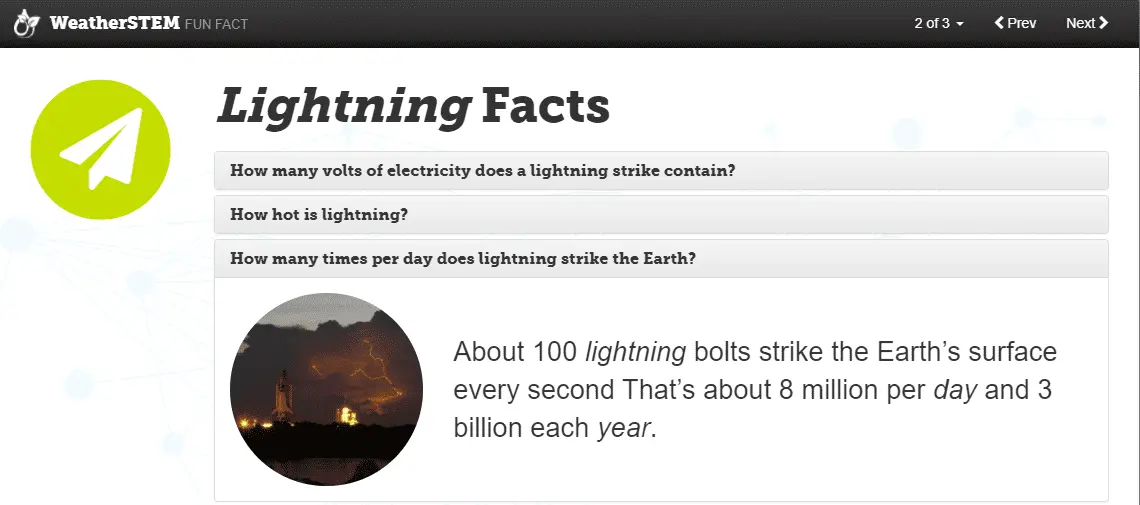
Task: Expand the volts of electricity question
Action: (x=483, y=170)
